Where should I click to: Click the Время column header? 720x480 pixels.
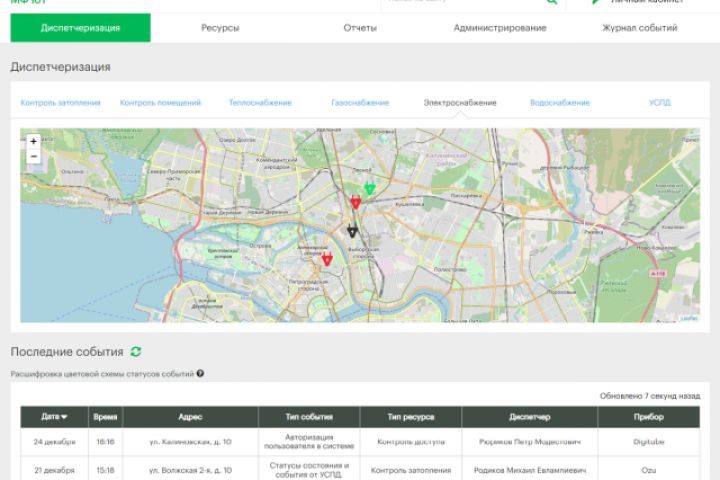pyautogui.click(x=105, y=417)
